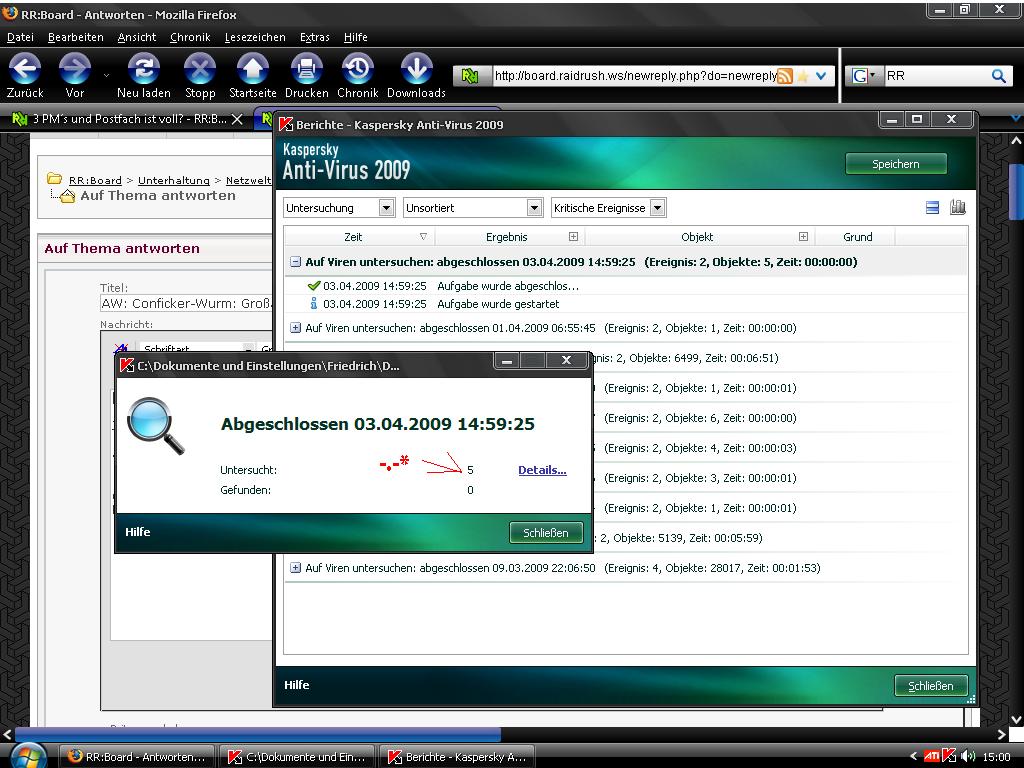Screen dimensions: 1024x768
Task: Open the Extras menu
Action: [x=315, y=37]
